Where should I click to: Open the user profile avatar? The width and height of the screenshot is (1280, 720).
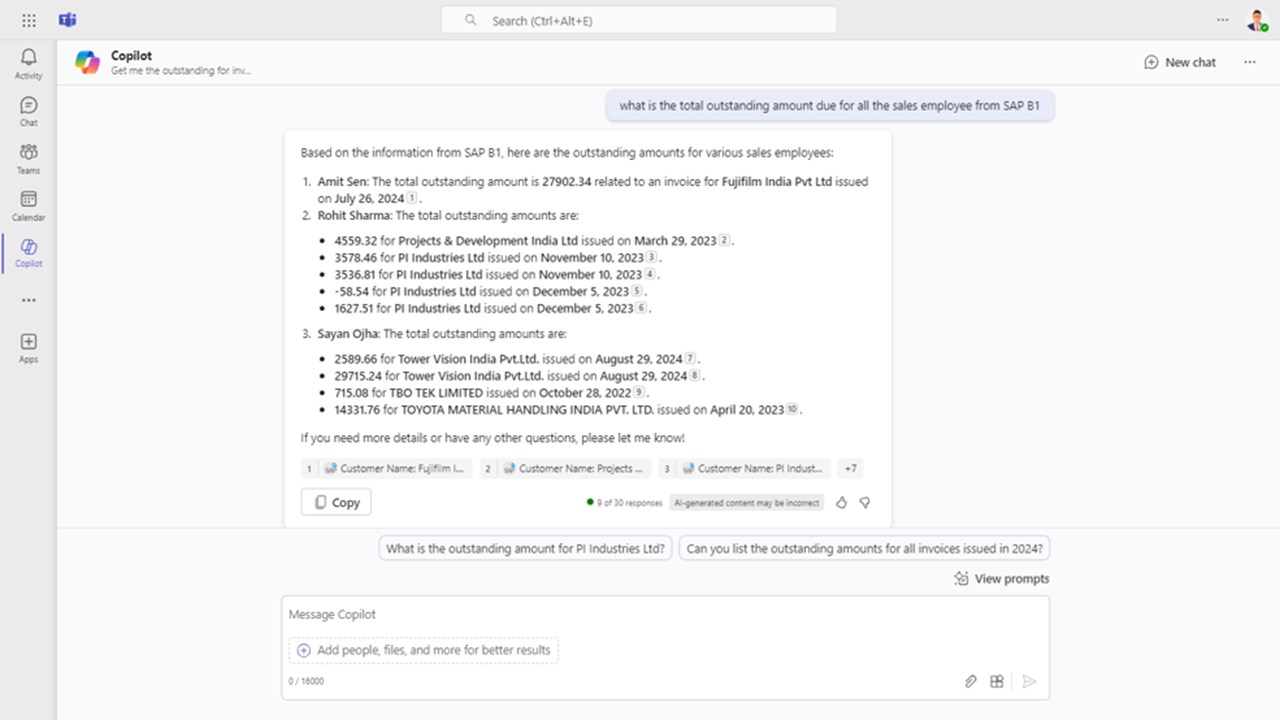coord(1256,20)
